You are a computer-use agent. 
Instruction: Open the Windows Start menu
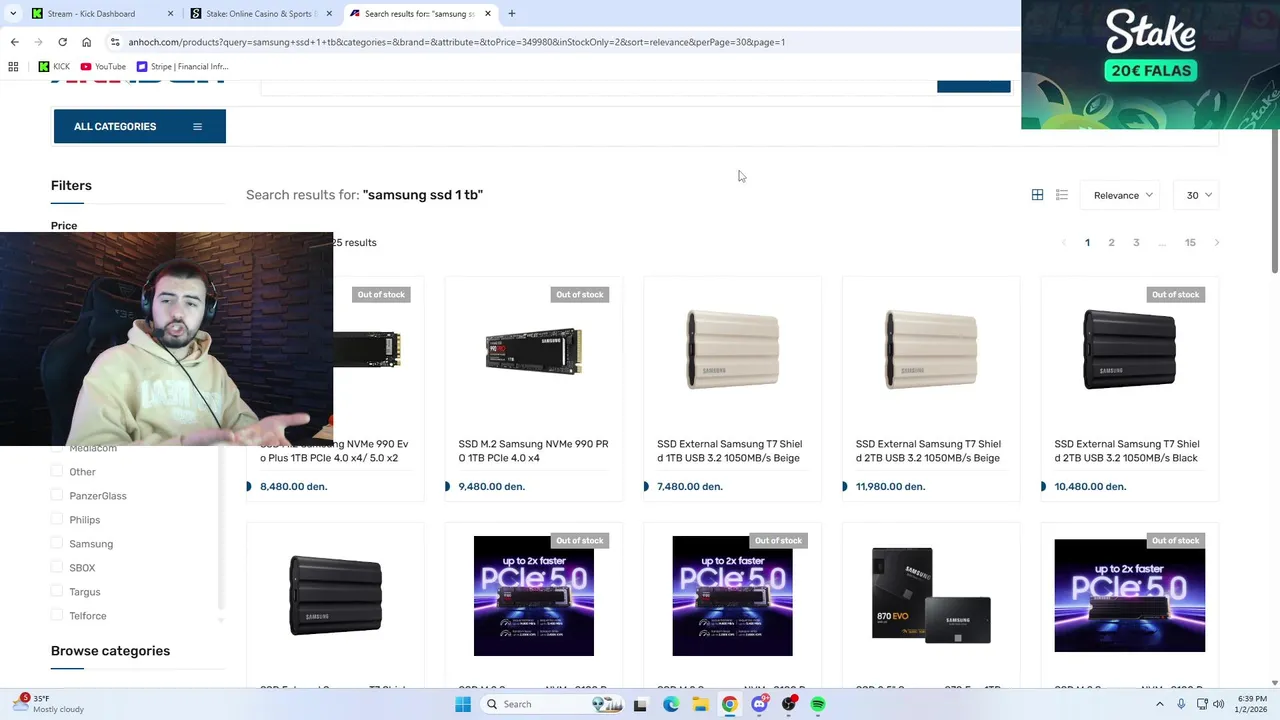[462, 704]
